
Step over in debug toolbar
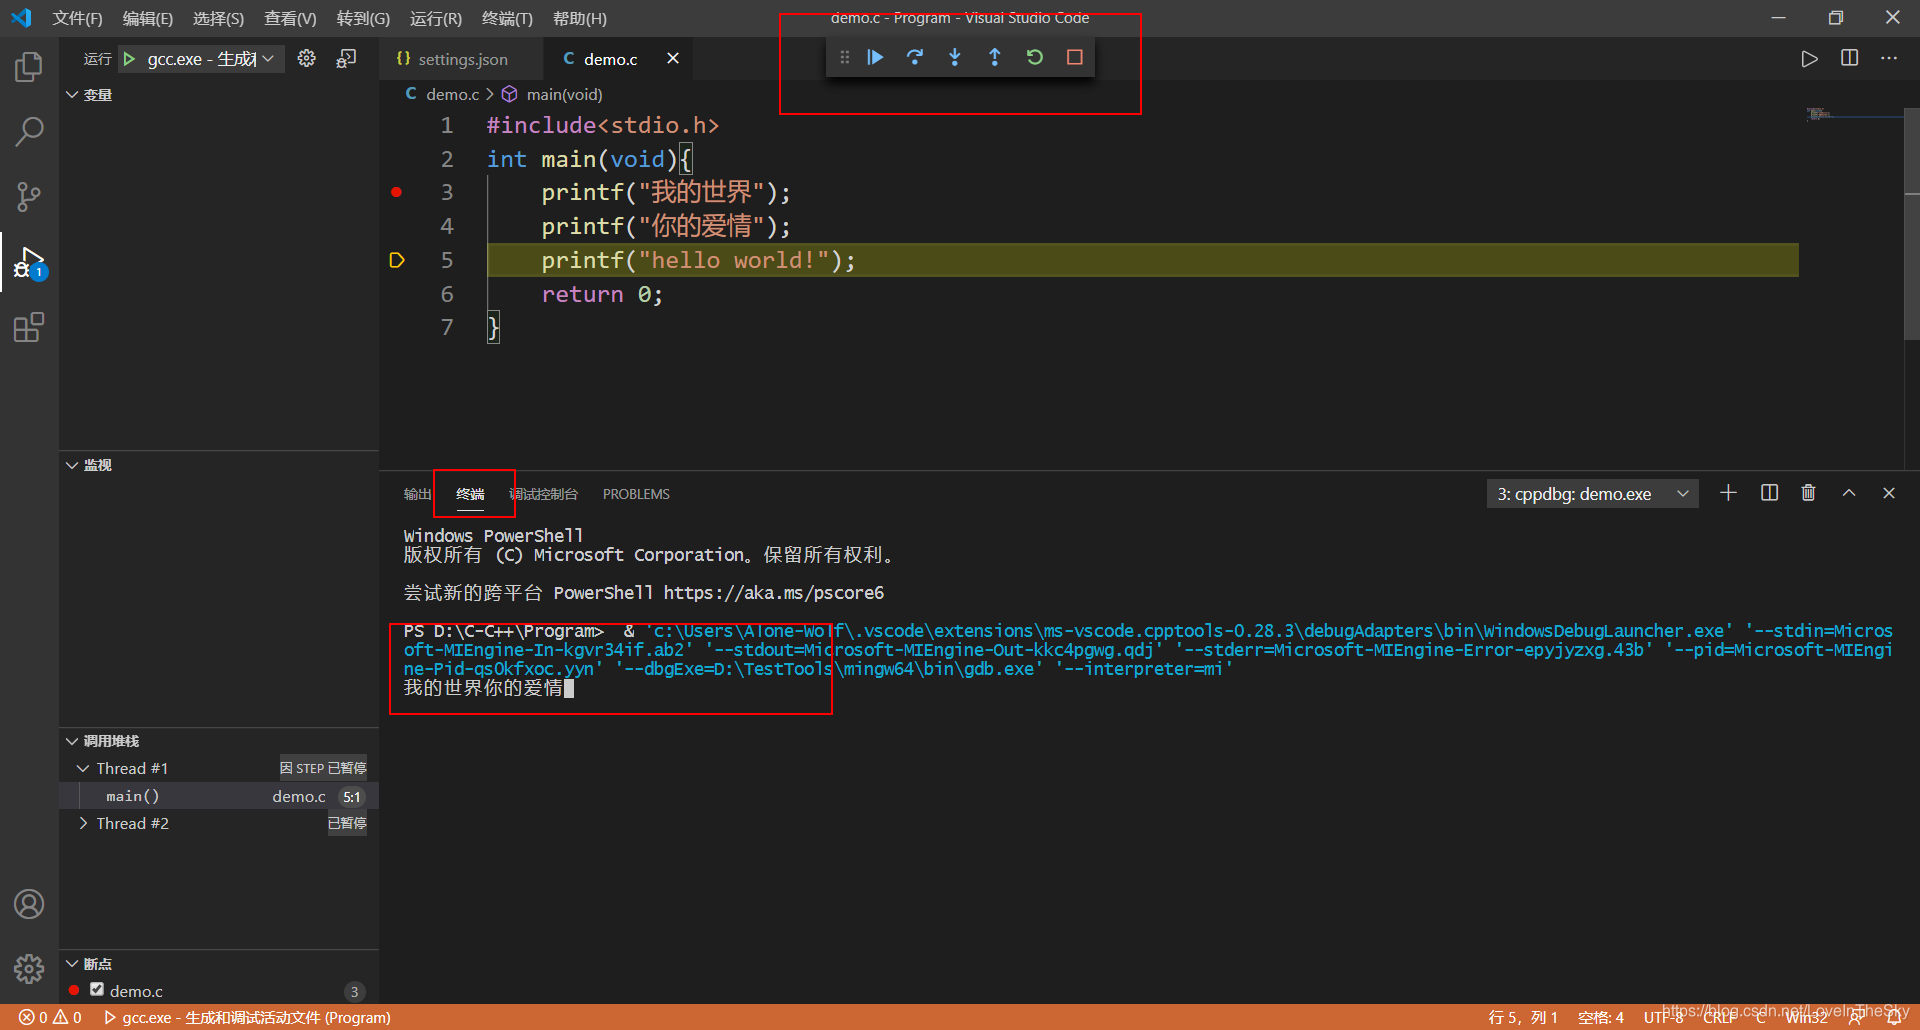tap(915, 57)
